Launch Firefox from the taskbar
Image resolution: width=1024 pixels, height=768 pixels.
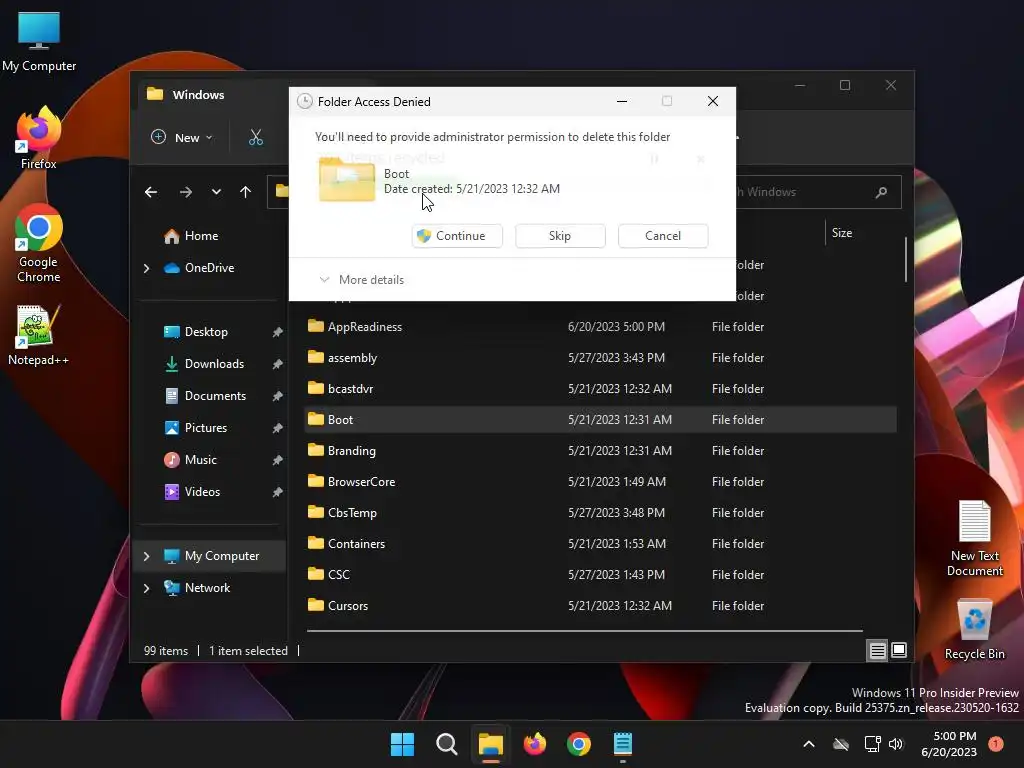click(x=535, y=744)
